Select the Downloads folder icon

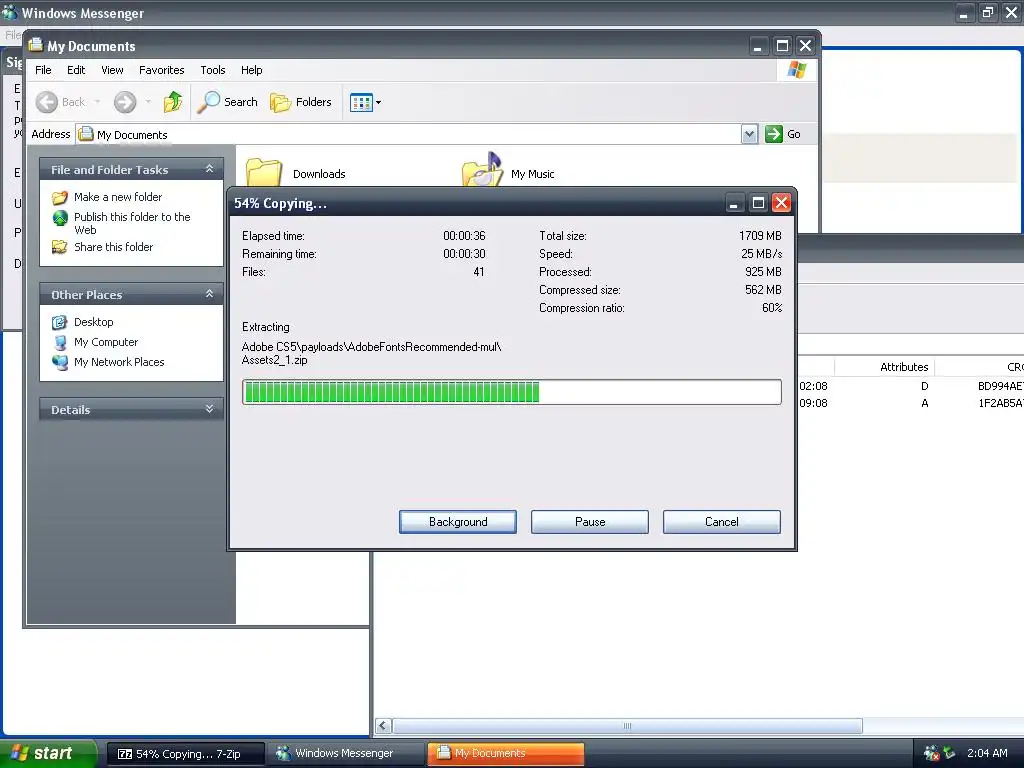264,172
